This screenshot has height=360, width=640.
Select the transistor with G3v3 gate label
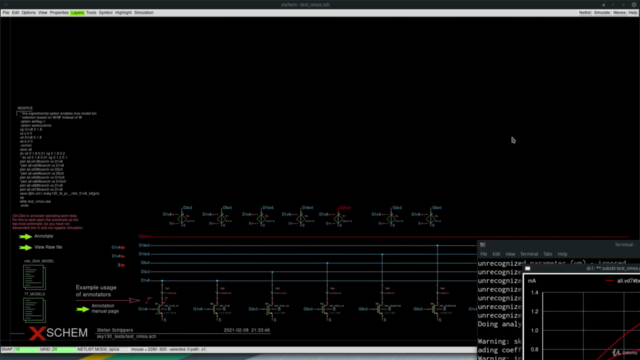269,309
